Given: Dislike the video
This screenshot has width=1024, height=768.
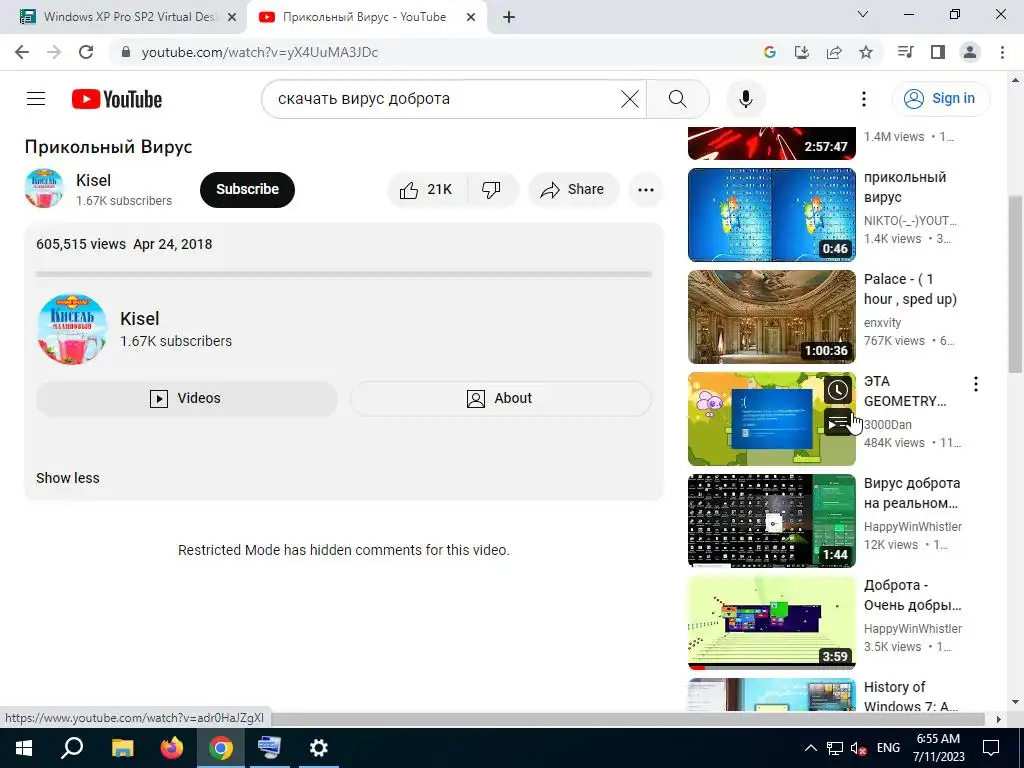Looking at the screenshot, I should [492, 189].
